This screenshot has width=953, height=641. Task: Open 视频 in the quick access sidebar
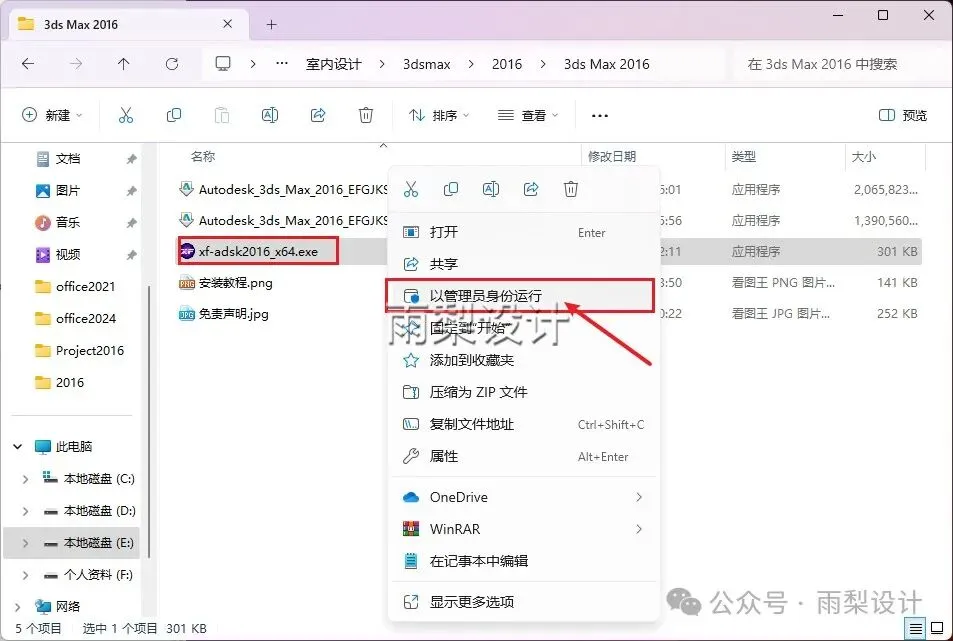click(x=67, y=255)
